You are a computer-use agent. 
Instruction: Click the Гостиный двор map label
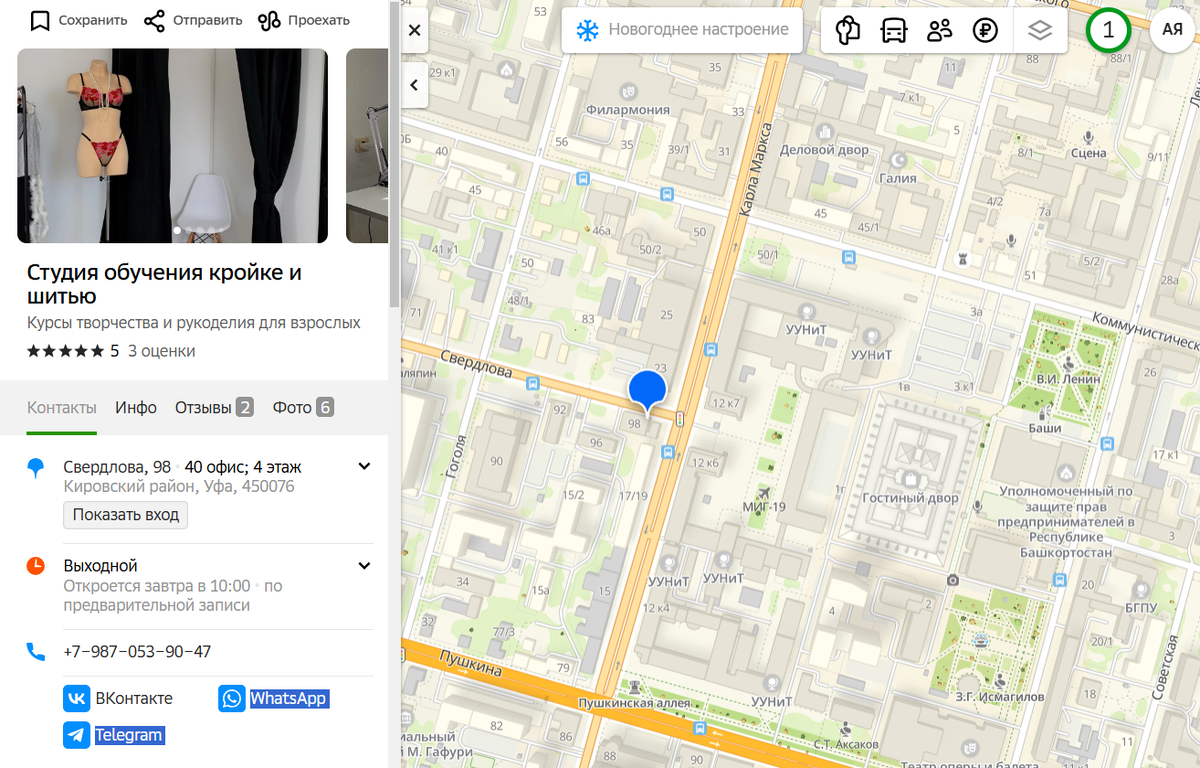910,498
